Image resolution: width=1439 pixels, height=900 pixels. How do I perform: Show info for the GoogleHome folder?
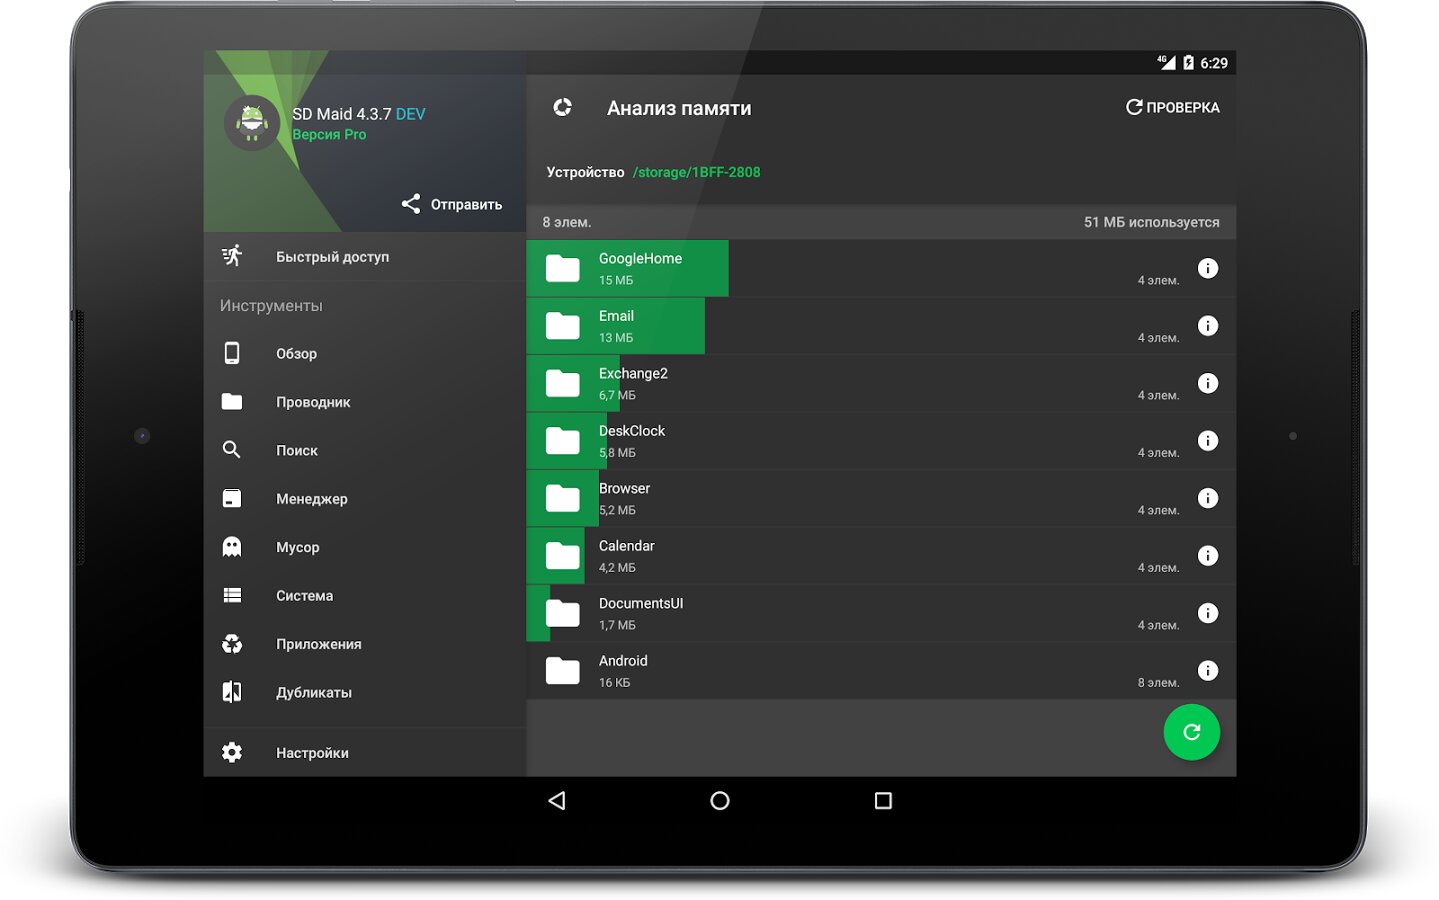coord(1208,268)
